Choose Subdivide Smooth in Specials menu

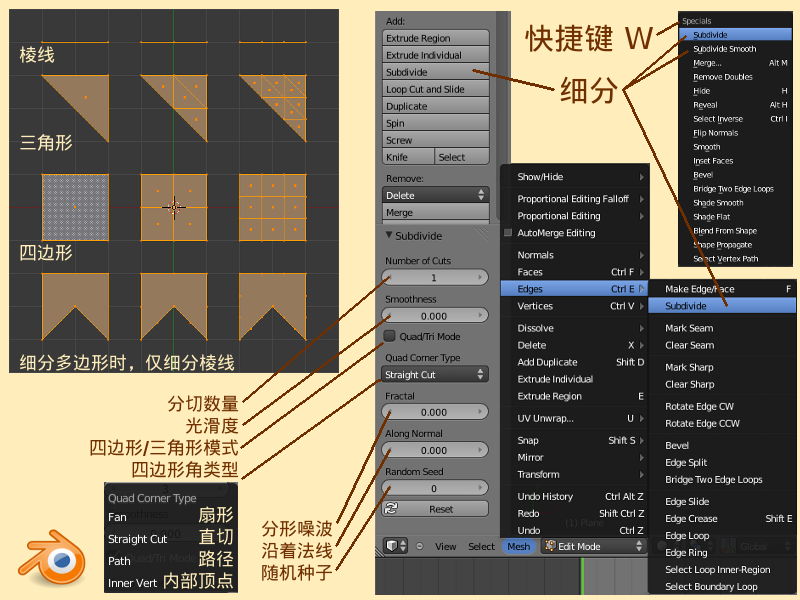click(x=735, y=48)
